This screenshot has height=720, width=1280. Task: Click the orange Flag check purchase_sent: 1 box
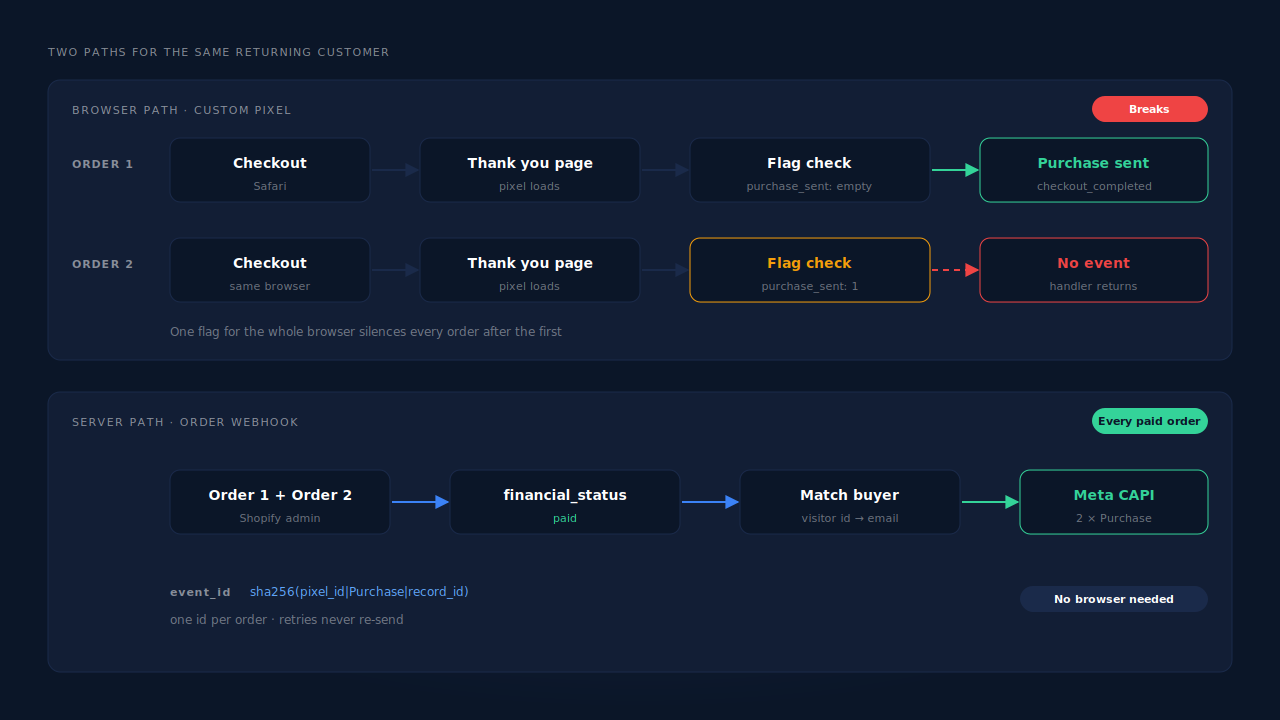(810, 270)
